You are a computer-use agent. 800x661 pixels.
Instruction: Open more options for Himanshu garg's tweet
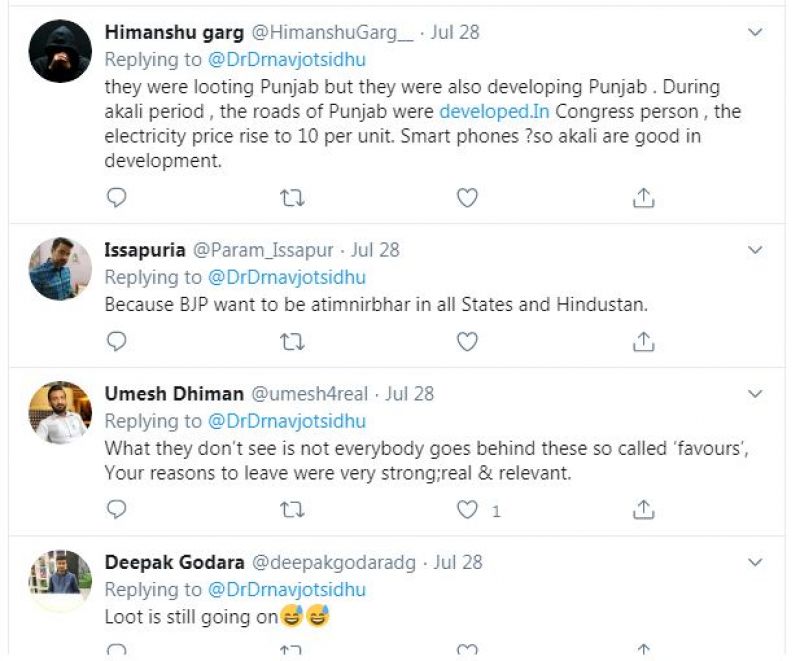coord(756,33)
